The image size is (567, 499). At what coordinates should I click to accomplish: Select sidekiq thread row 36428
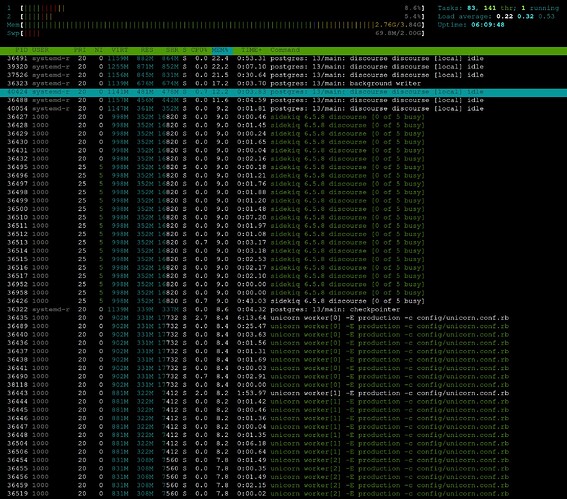pyautogui.click(x=284, y=125)
